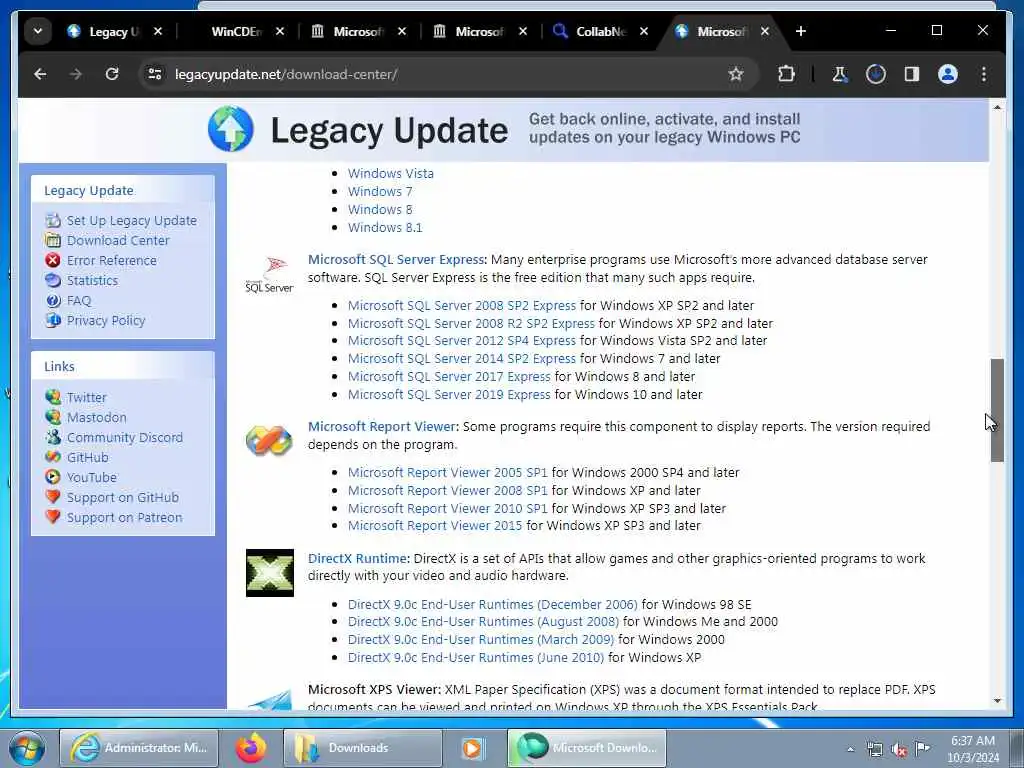Click the SQL Server logo icon
The height and width of the screenshot is (768, 1024).
pos(269,275)
